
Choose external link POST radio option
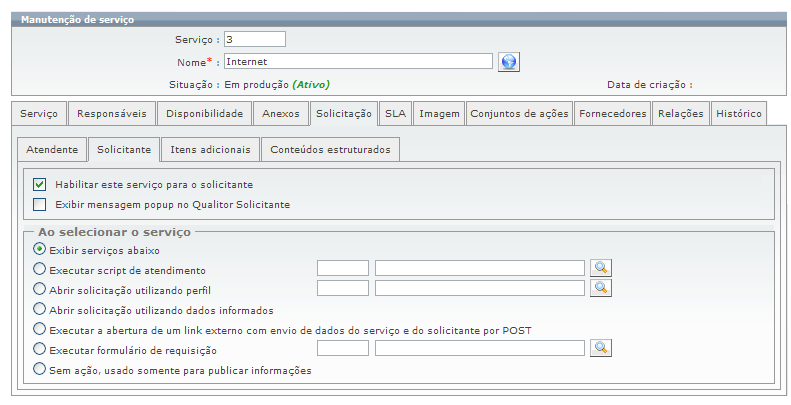[40, 329]
